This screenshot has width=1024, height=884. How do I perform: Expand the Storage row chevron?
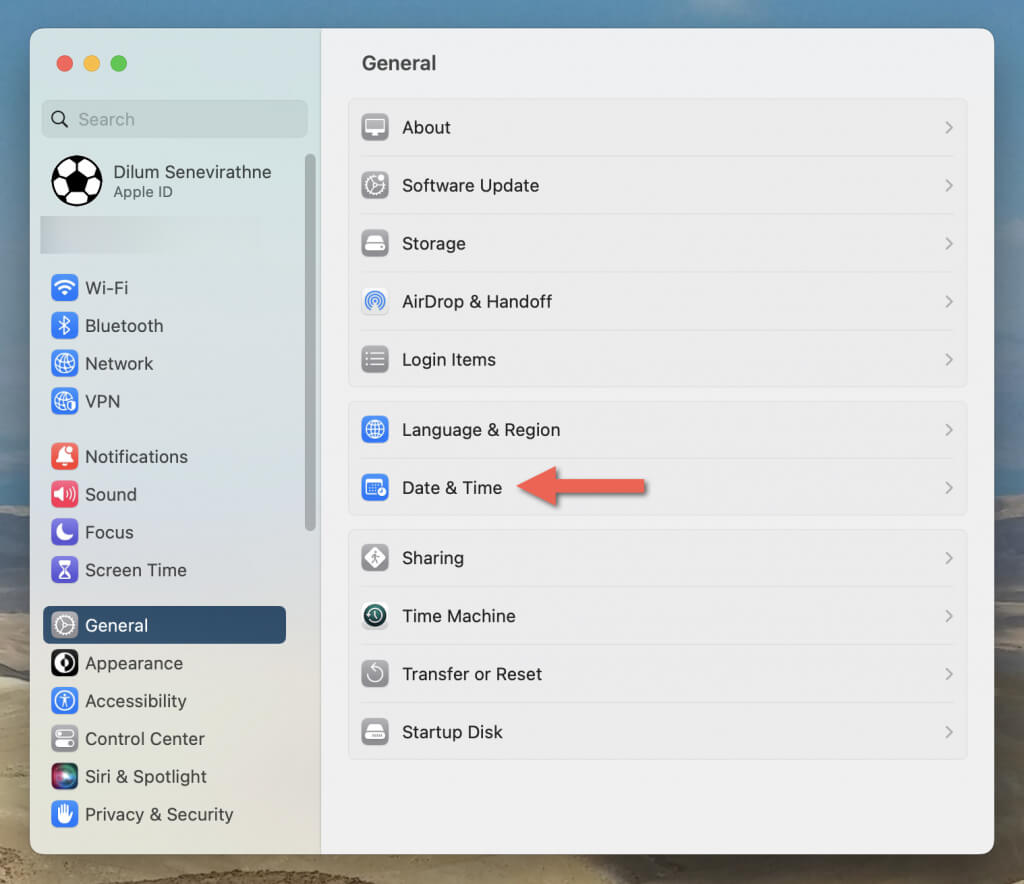[948, 244]
